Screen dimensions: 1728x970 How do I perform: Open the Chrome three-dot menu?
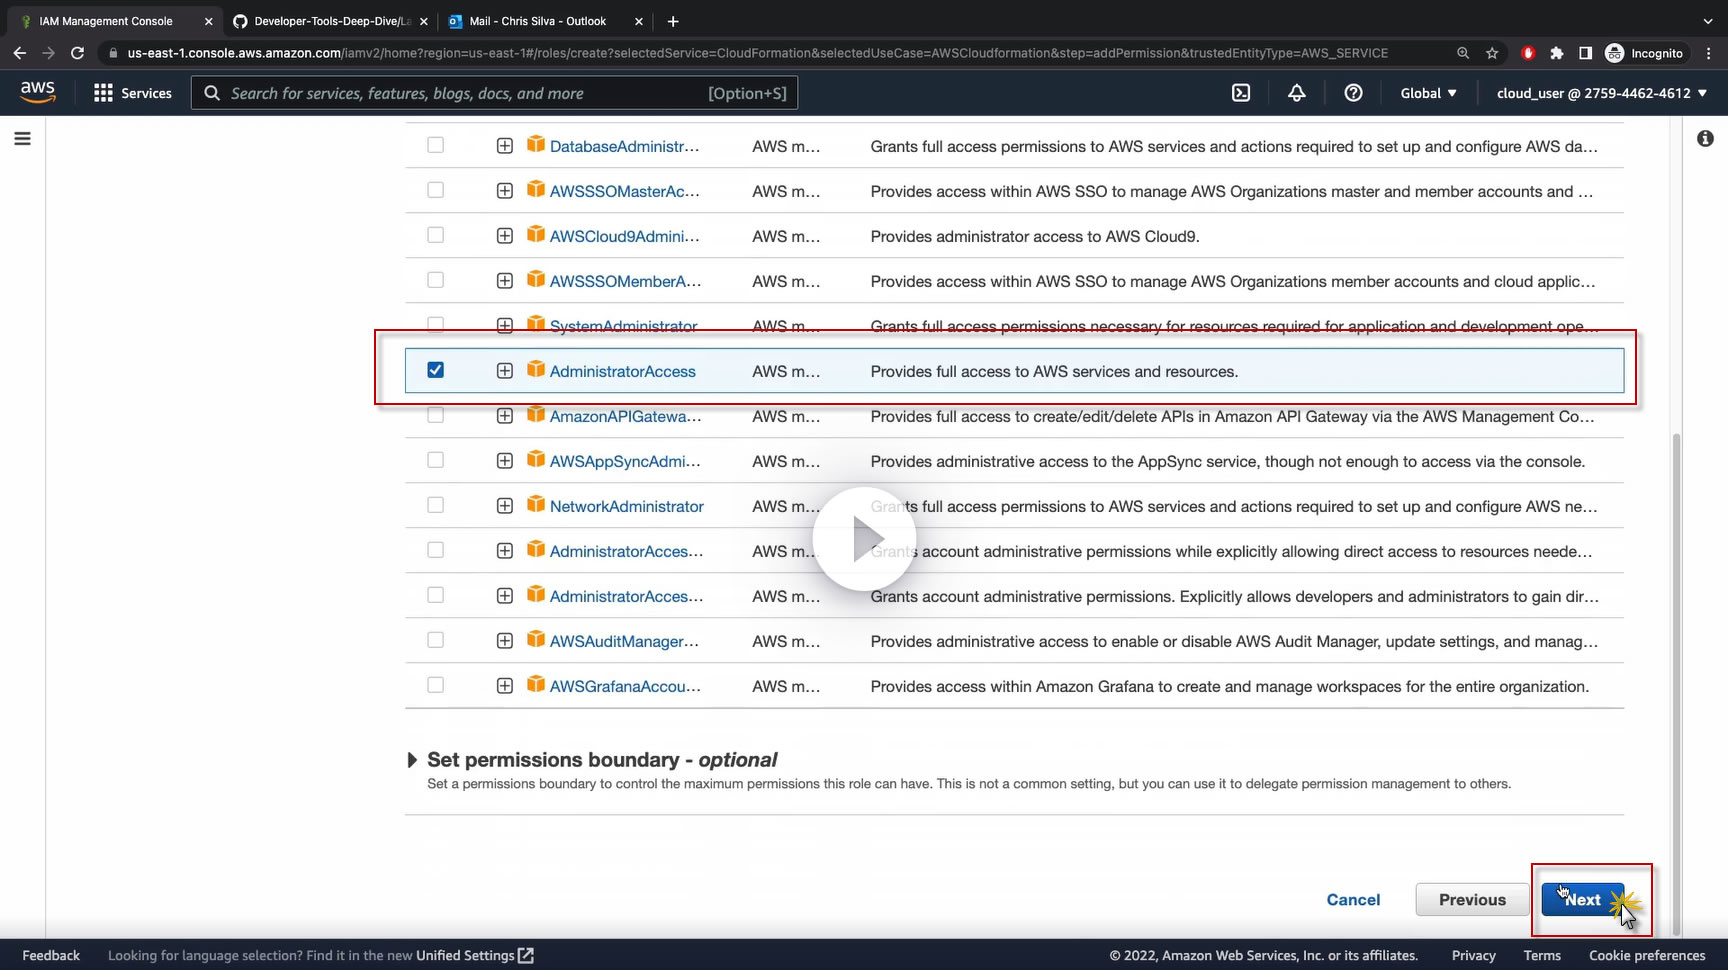1709,53
